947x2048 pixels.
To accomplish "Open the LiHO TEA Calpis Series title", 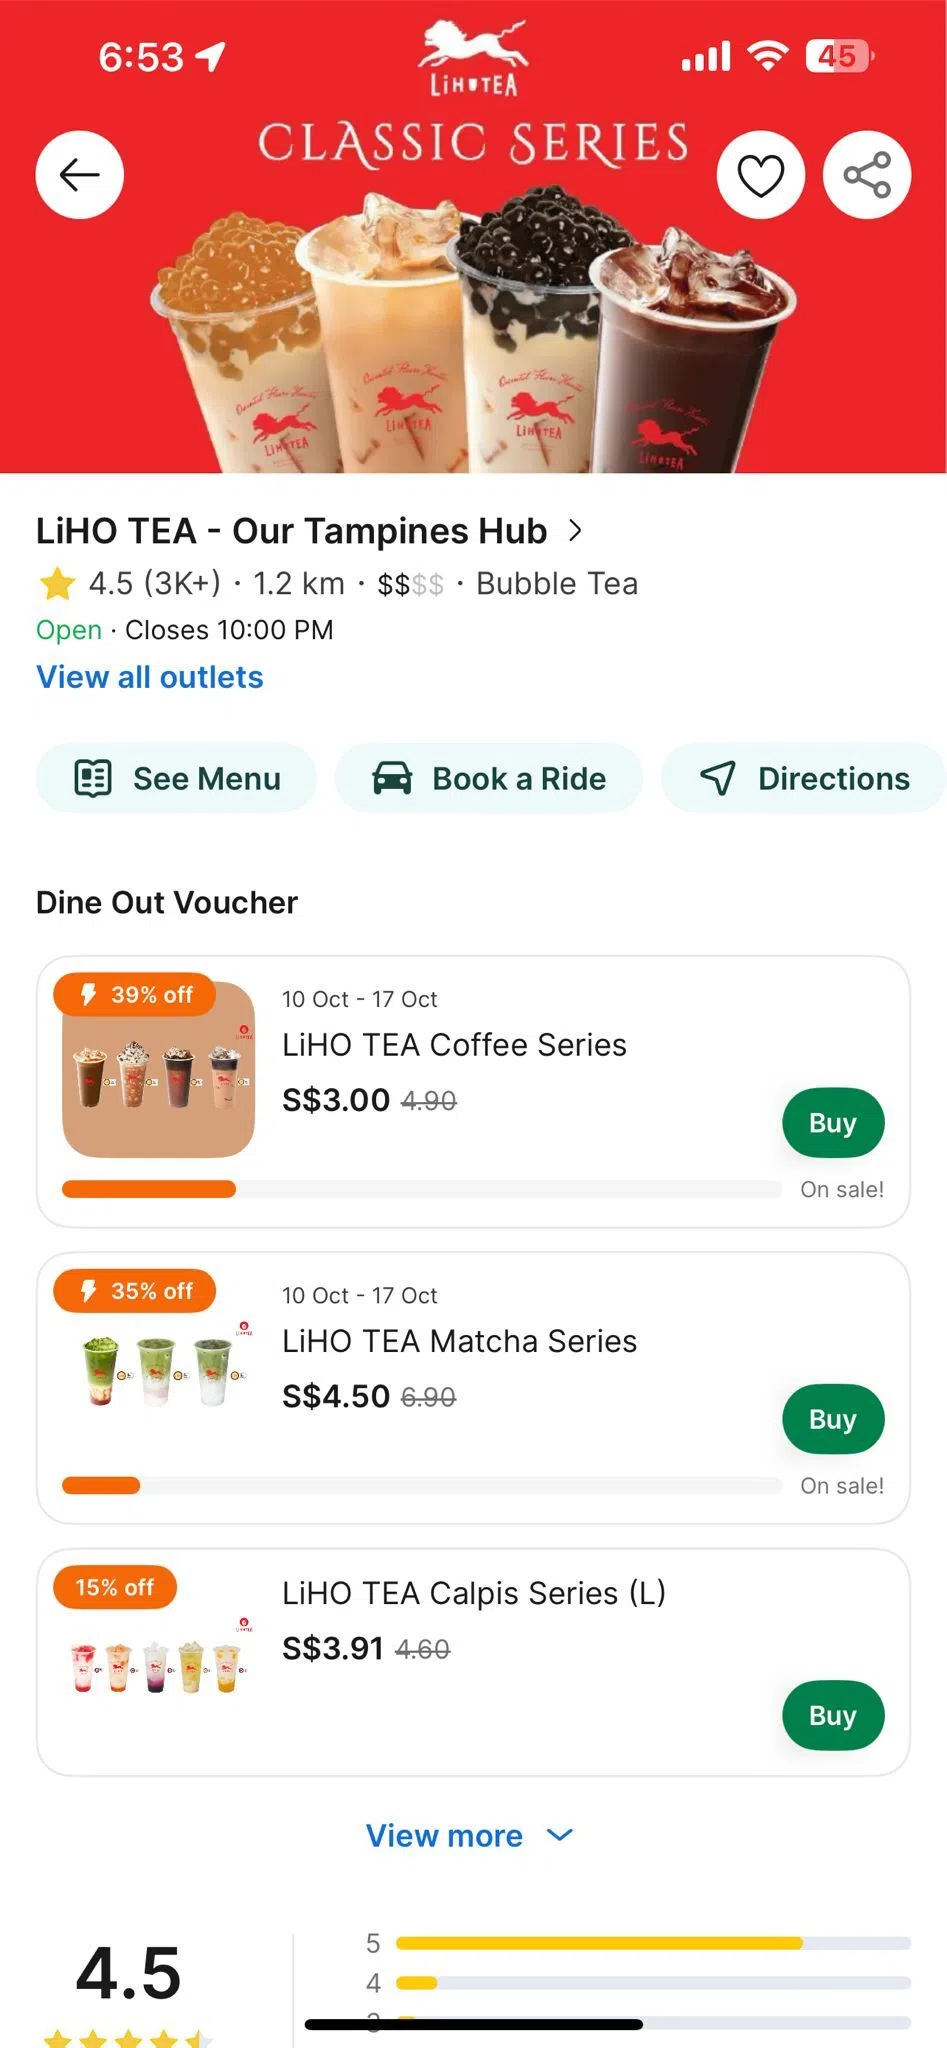I will tap(473, 1593).
